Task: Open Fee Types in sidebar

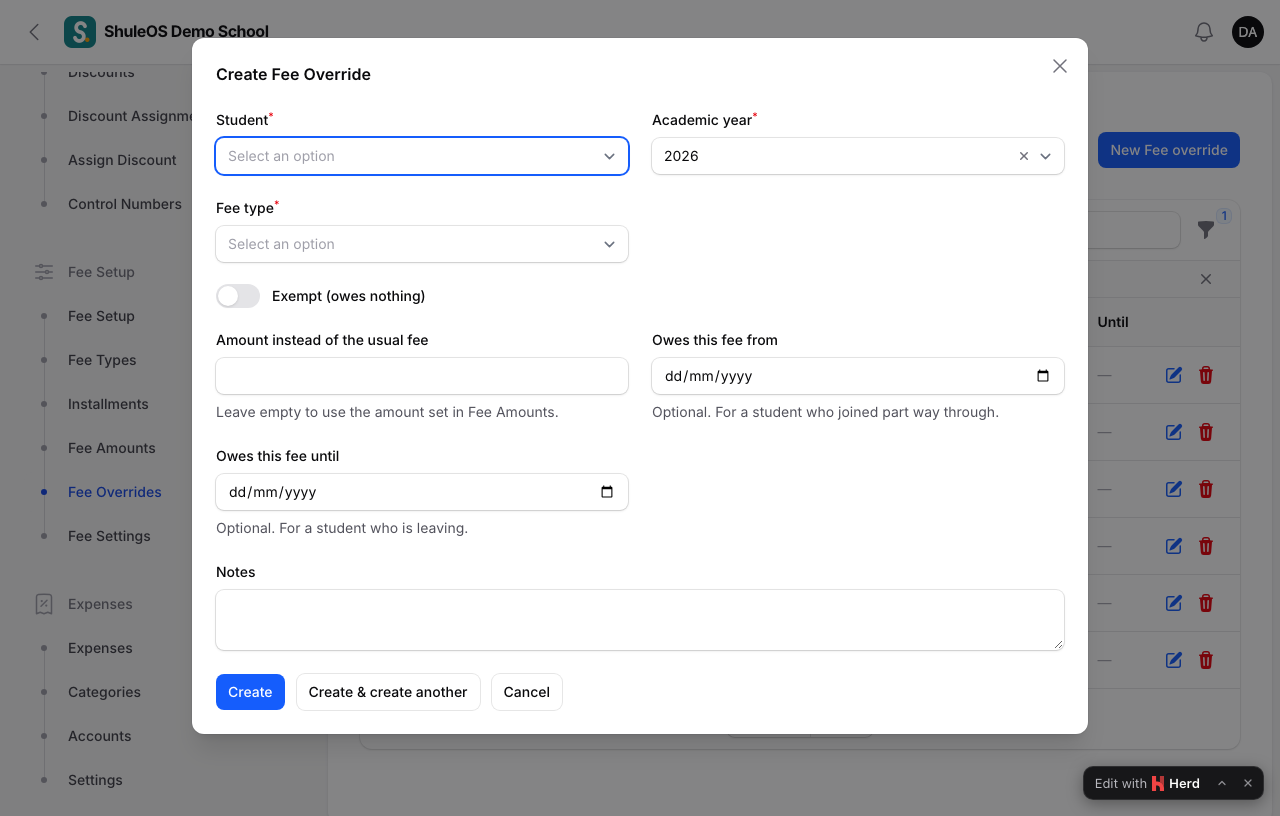Action: click(102, 360)
